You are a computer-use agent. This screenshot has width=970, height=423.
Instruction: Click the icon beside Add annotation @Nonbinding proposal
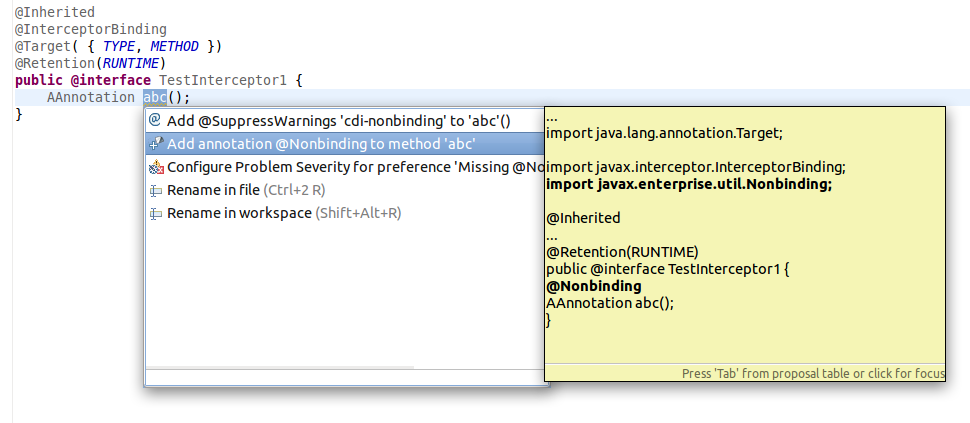pos(155,144)
